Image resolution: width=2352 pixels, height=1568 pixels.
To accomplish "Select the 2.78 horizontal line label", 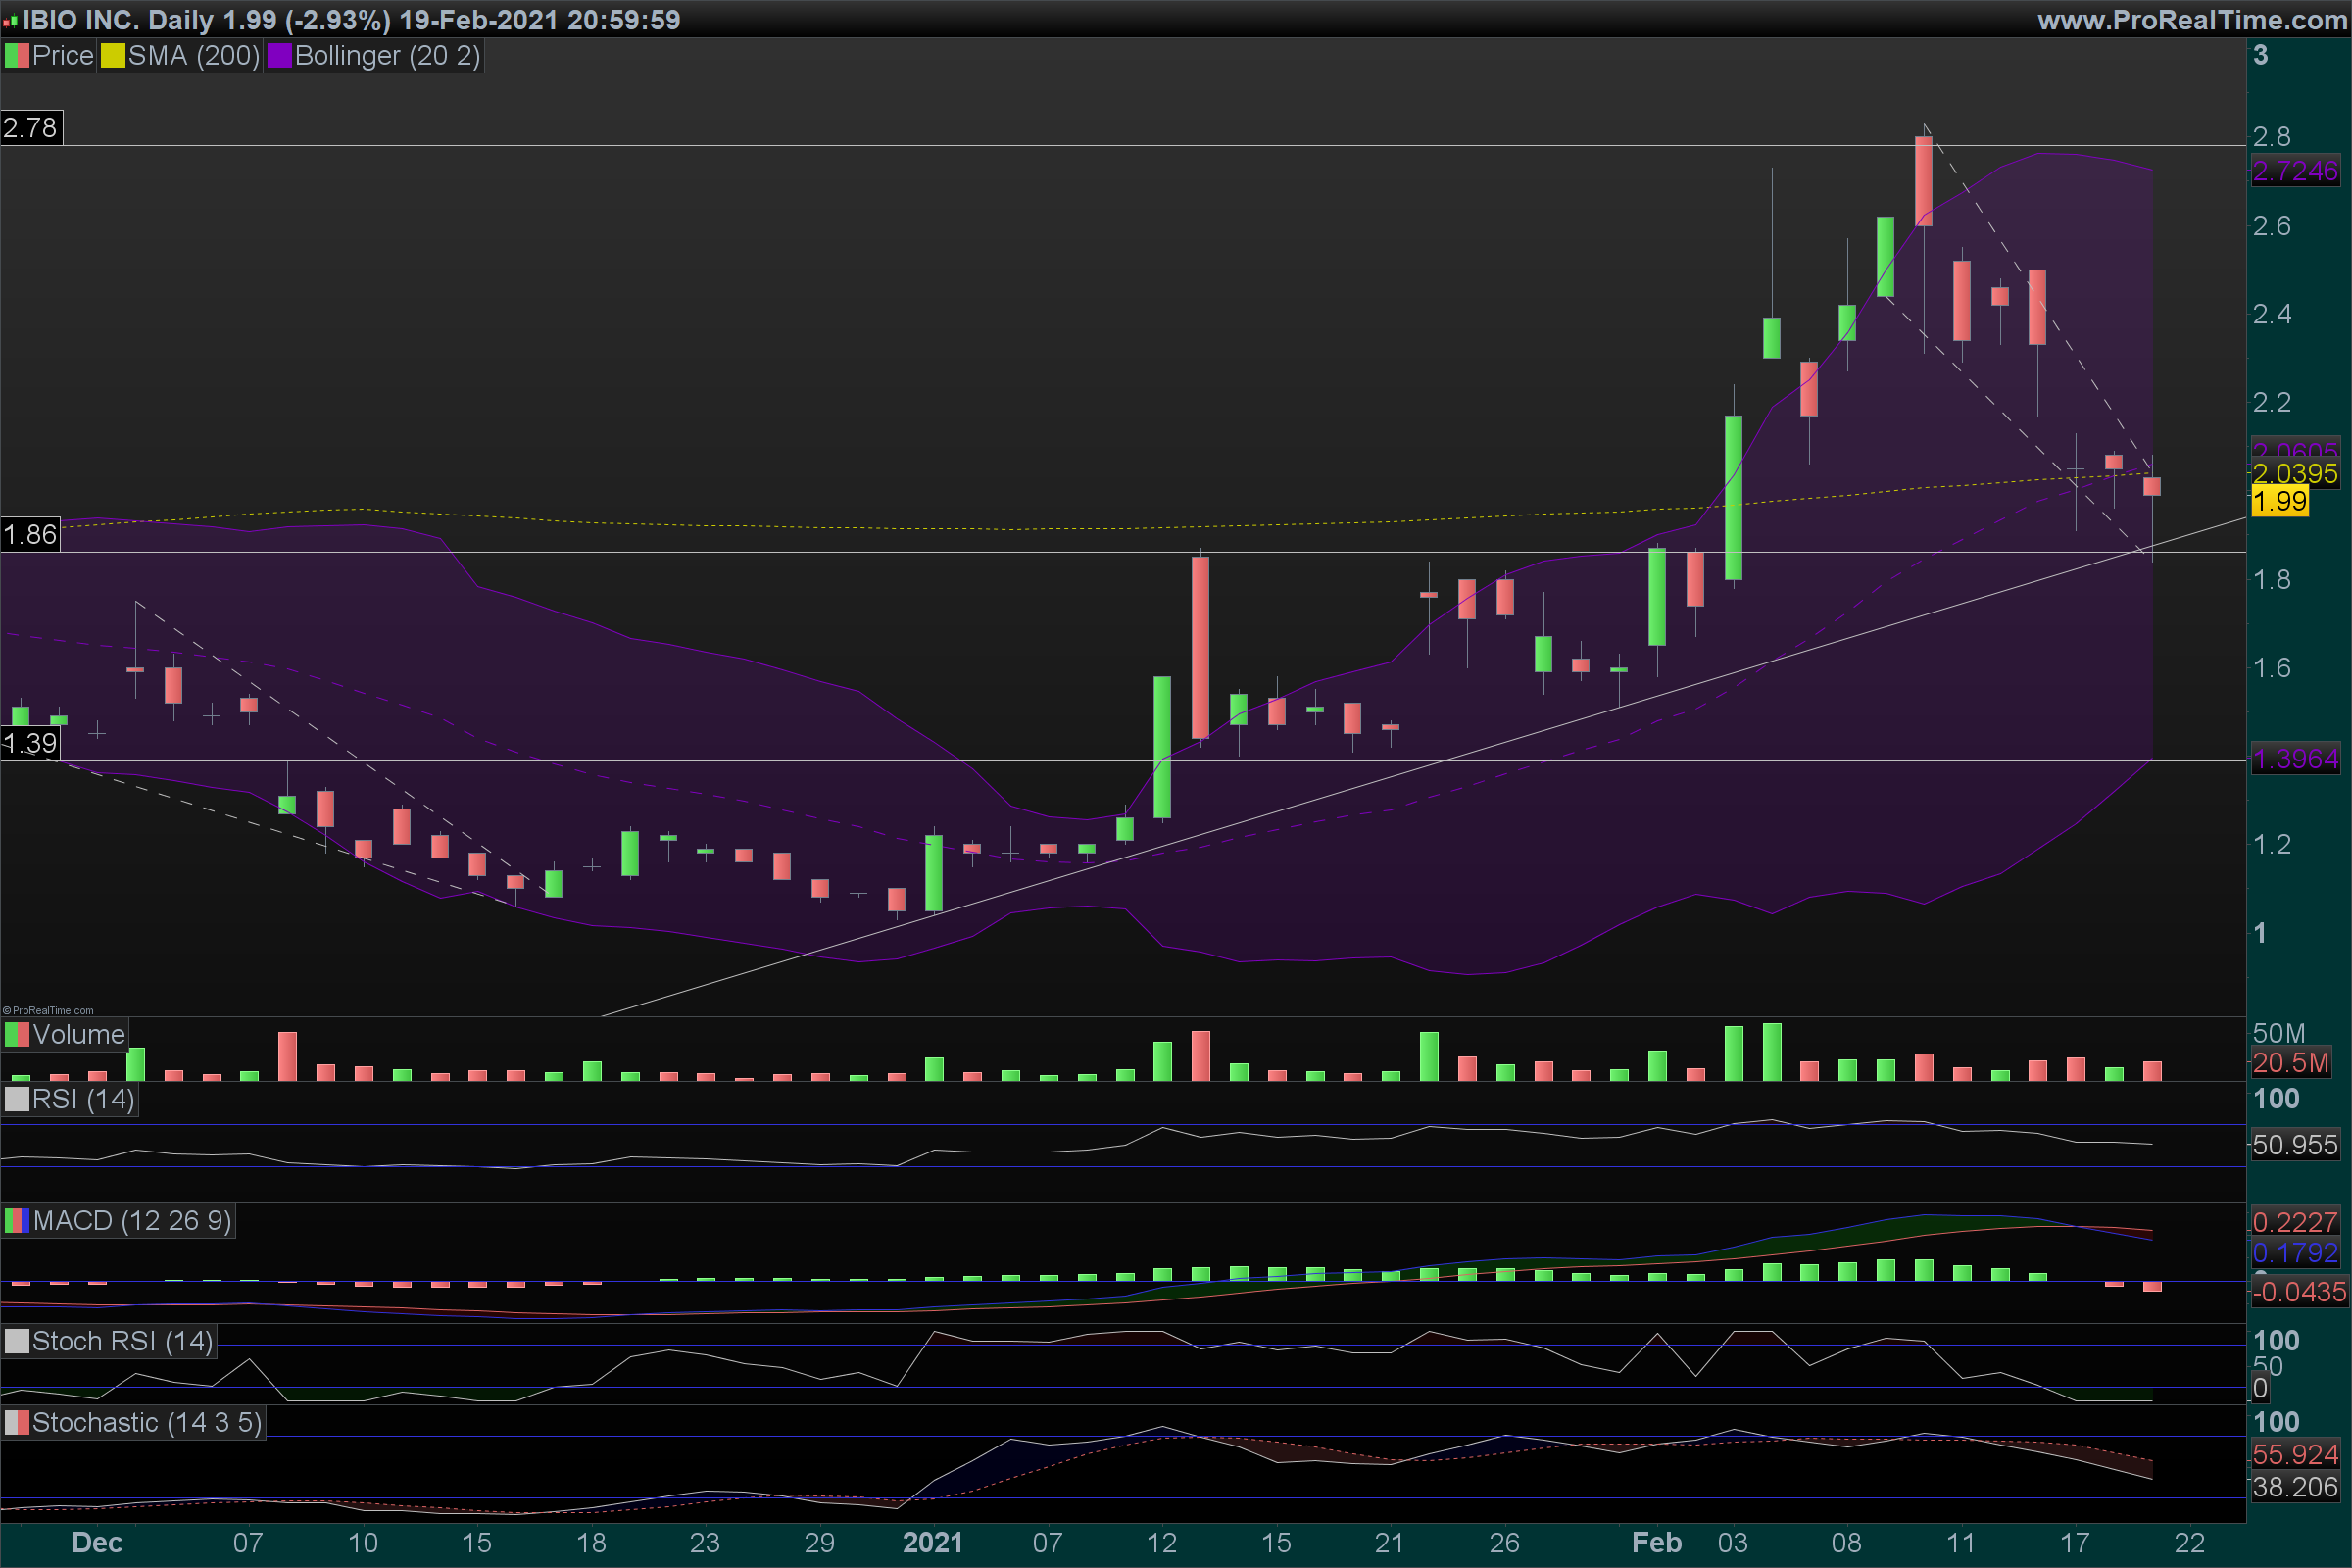I will pyautogui.click(x=31, y=128).
